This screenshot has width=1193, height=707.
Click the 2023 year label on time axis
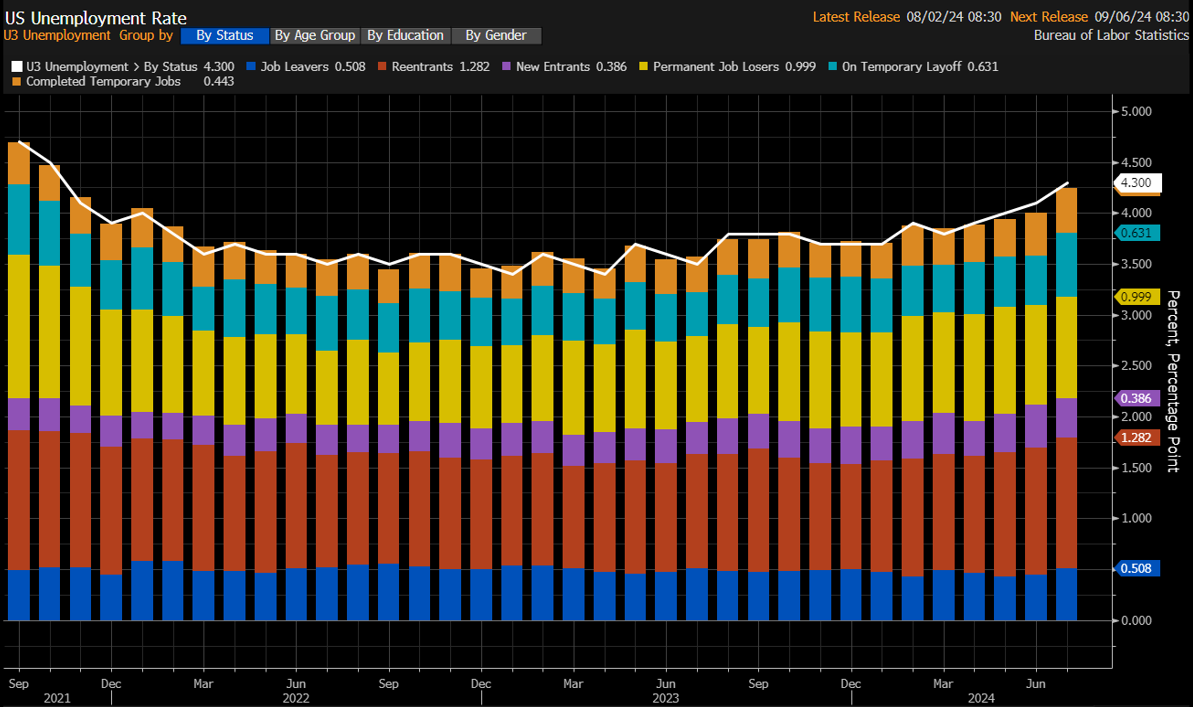666,698
